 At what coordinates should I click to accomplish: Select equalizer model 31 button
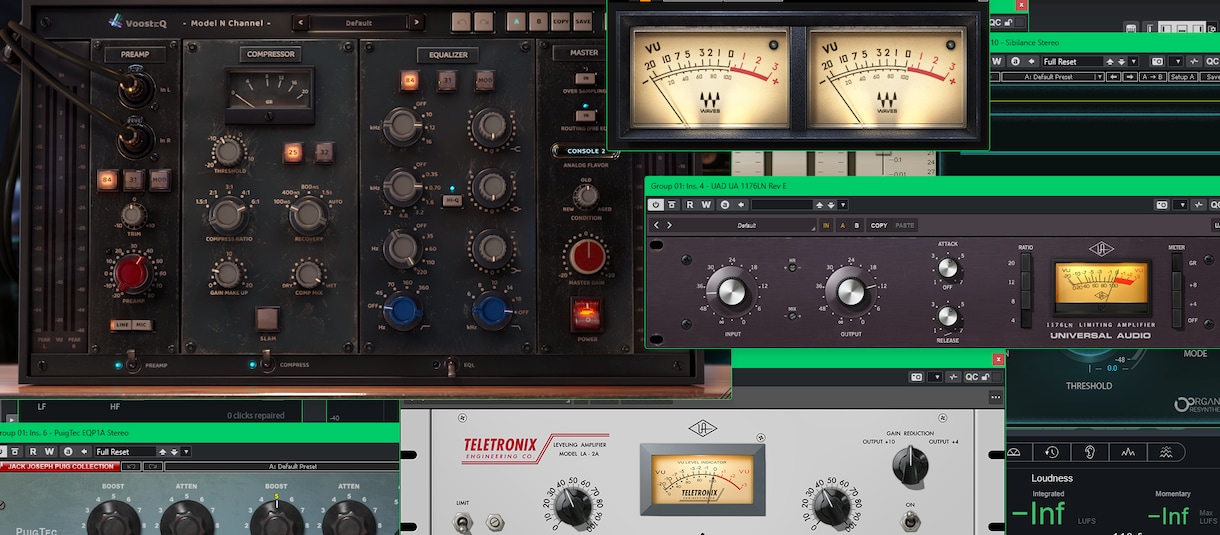[x=447, y=81]
